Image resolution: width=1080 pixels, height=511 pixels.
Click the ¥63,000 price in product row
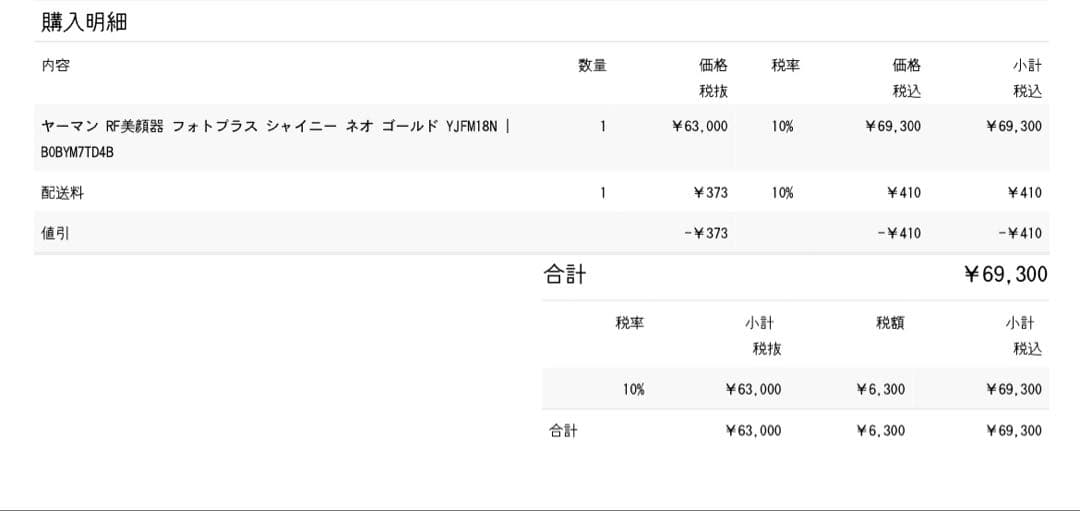tap(700, 126)
